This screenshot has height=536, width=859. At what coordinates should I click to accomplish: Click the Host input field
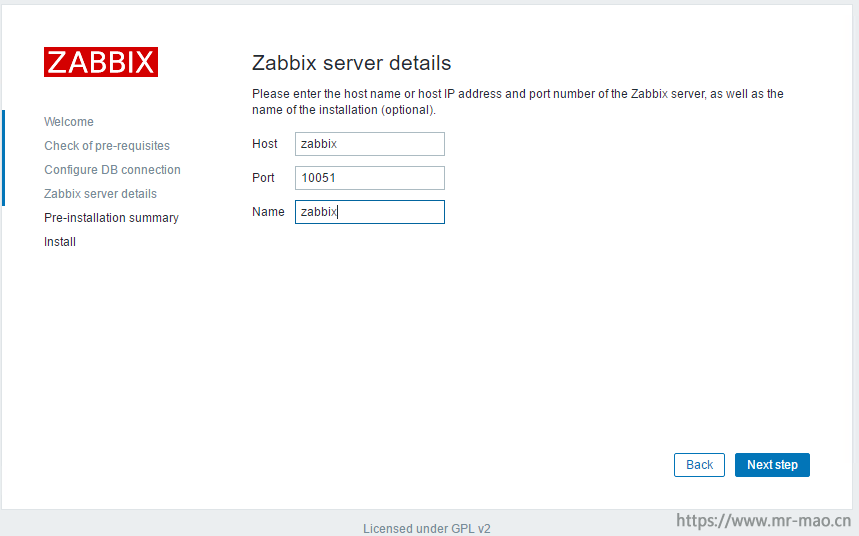pos(370,144)
